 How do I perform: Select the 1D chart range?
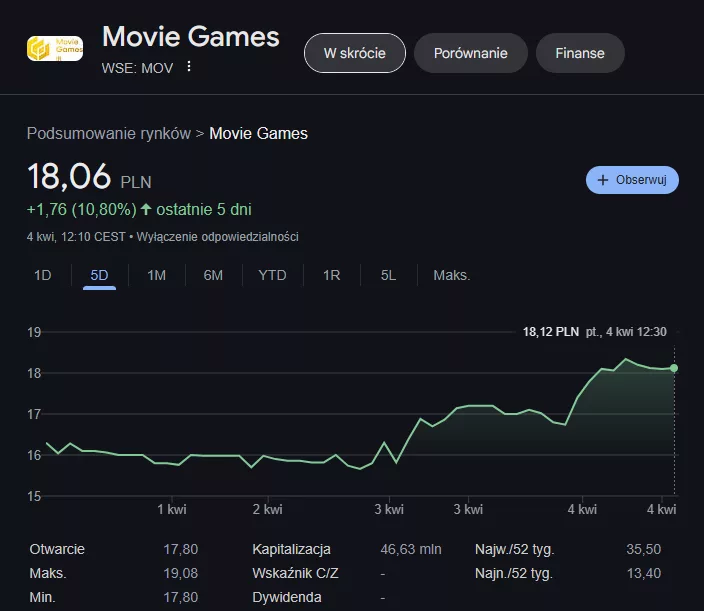[x=43, y=275]
